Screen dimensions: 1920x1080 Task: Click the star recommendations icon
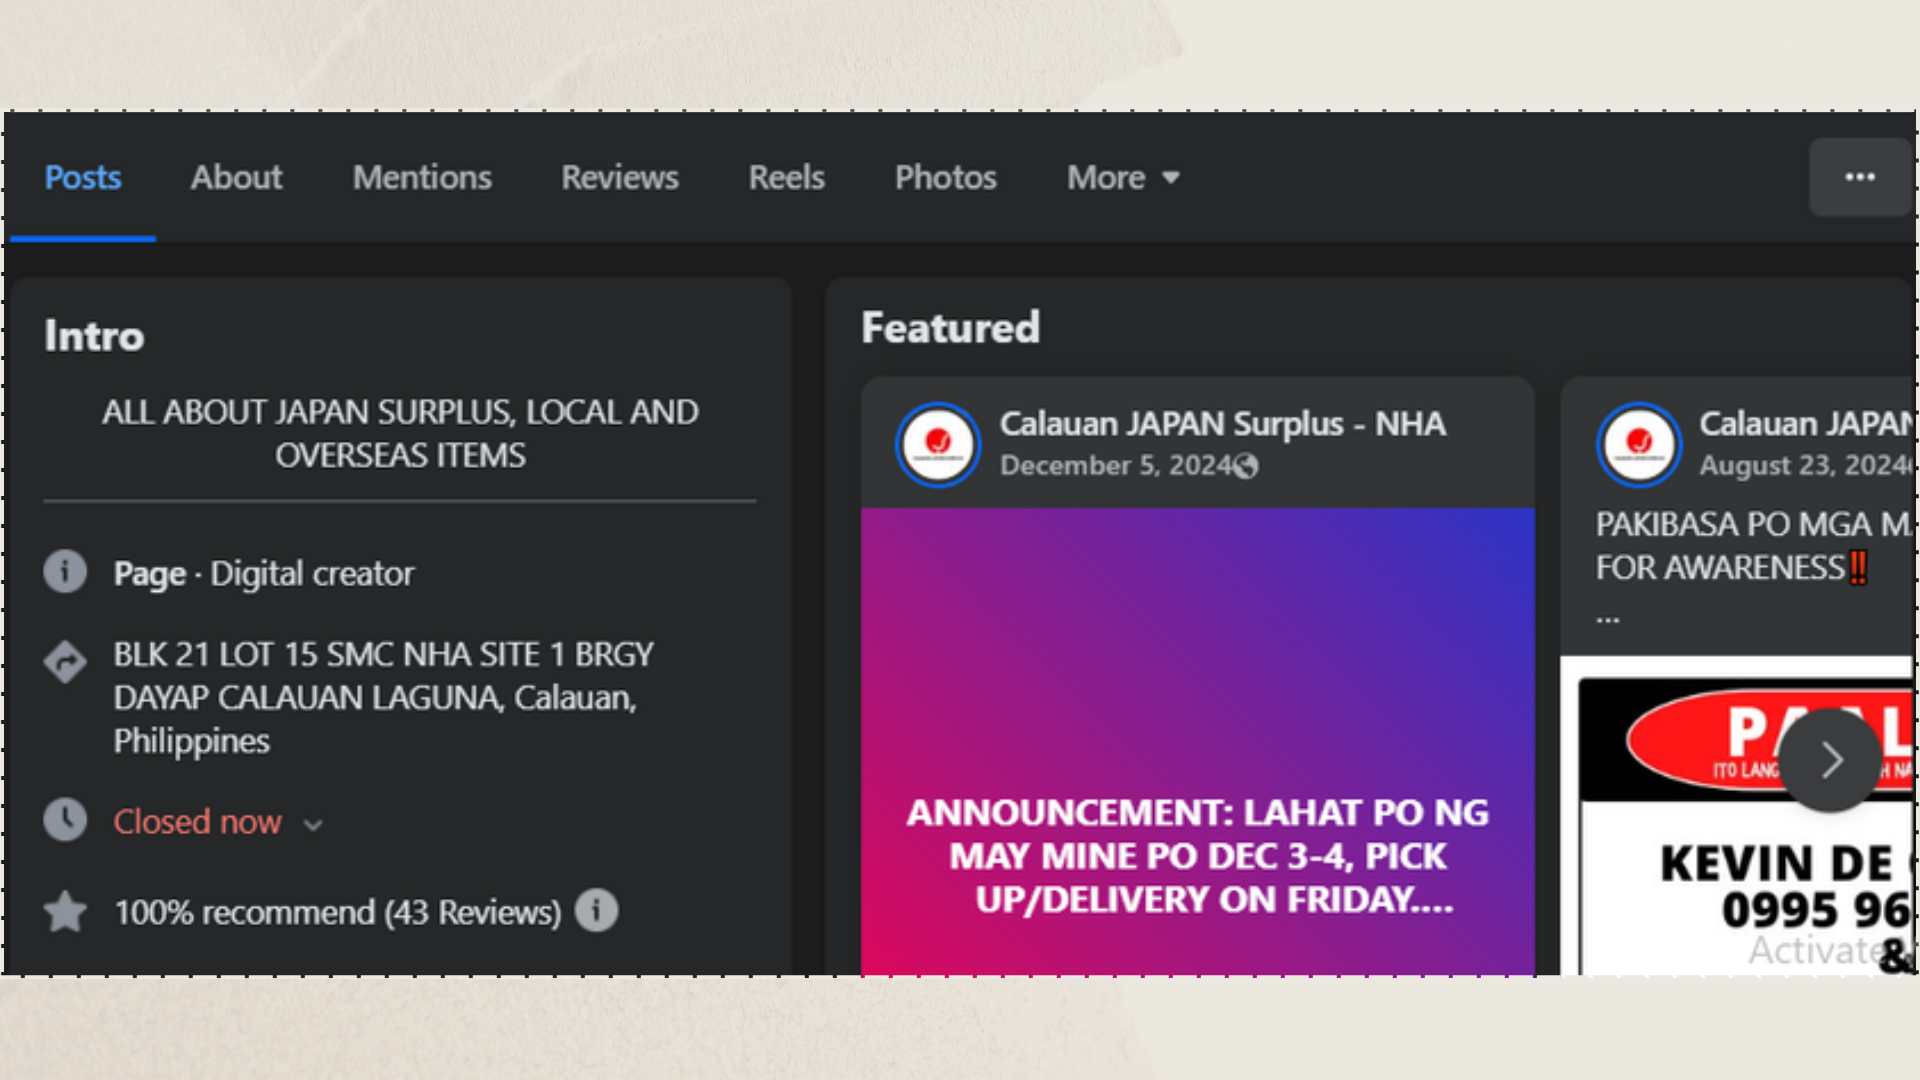pyautogui.click(x=65, y=911)
